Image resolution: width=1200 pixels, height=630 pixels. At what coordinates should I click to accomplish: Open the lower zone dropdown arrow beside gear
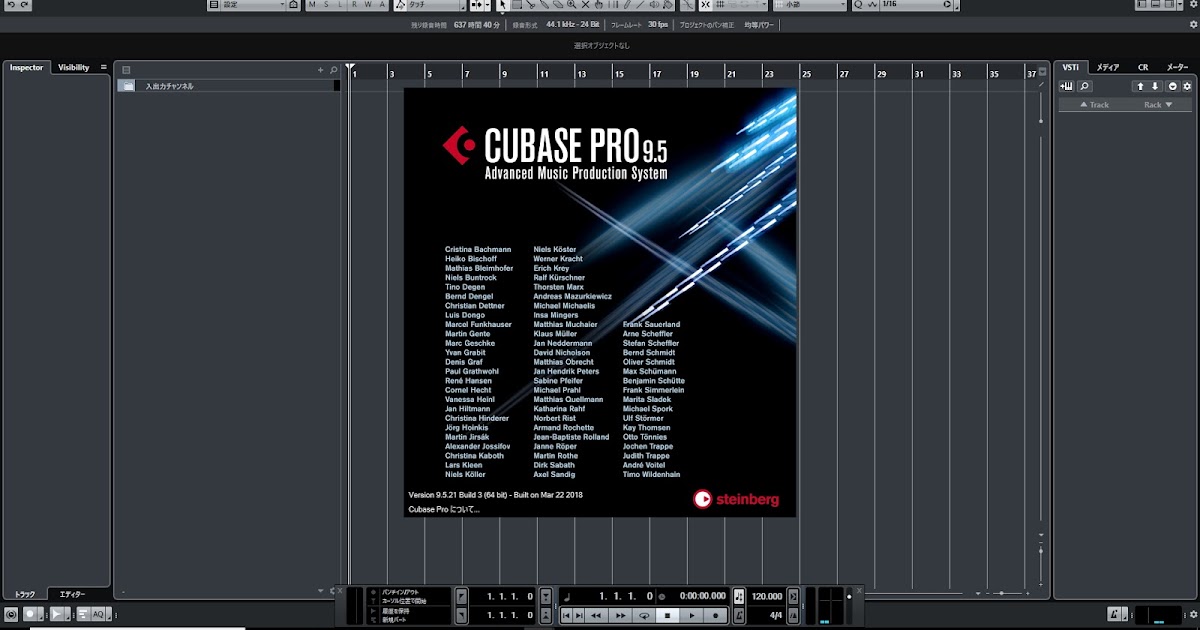click(321, 591)
